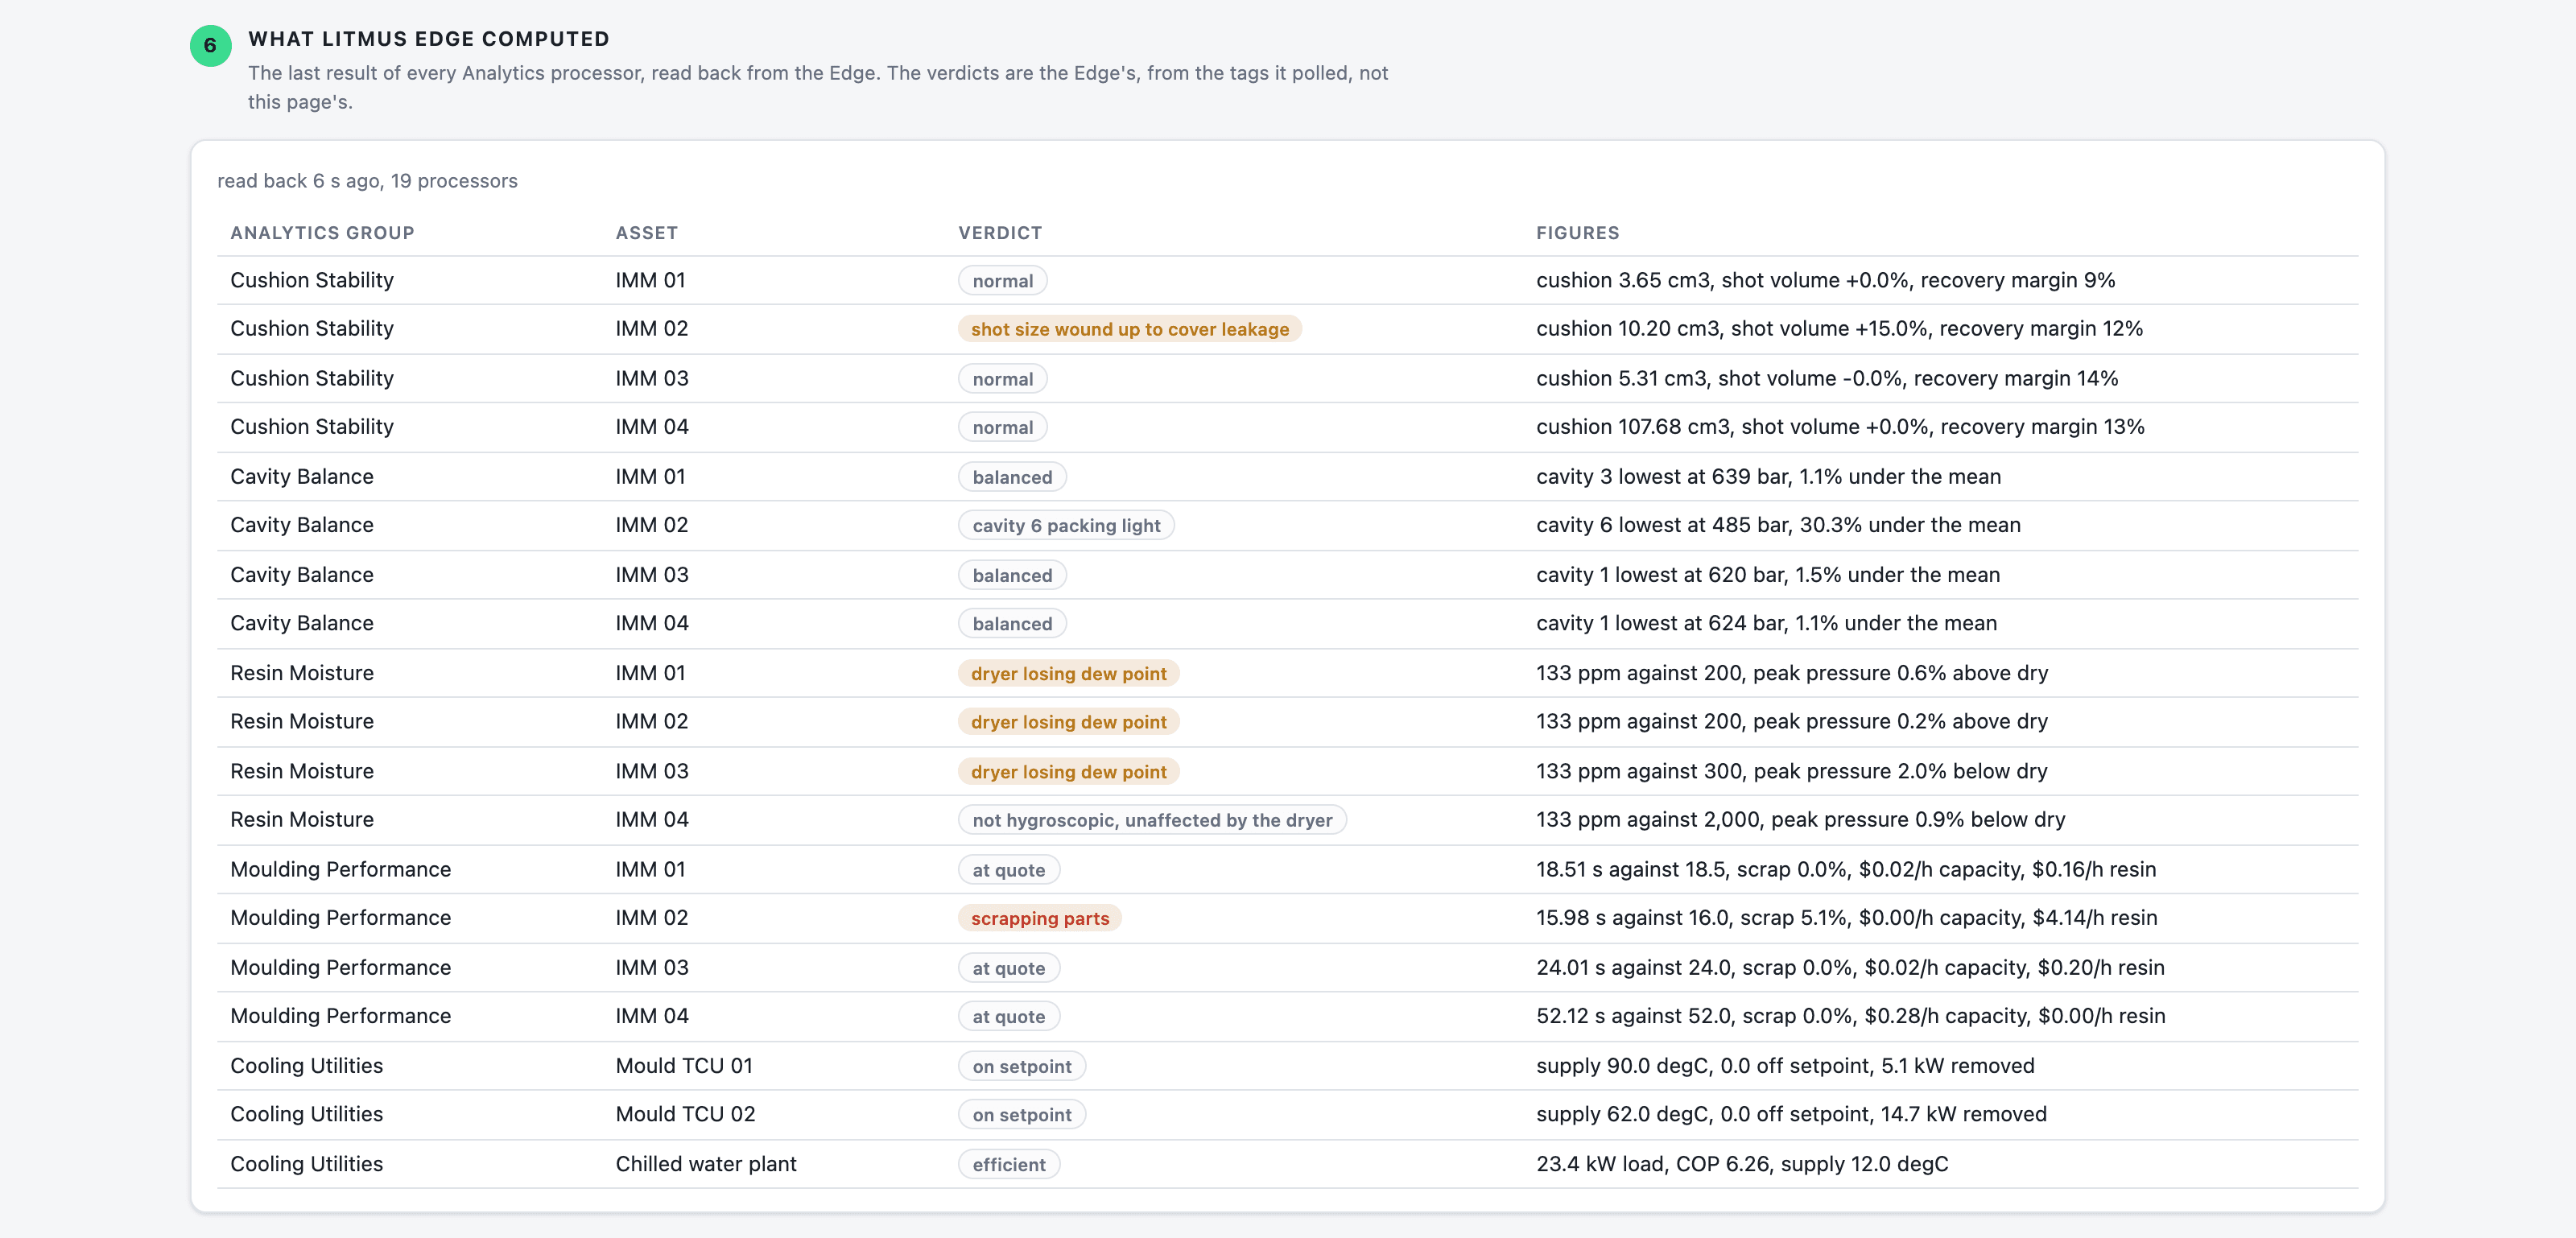Click 'Cushion Stability' in the IMM 02 row

(x=312, y=328)
